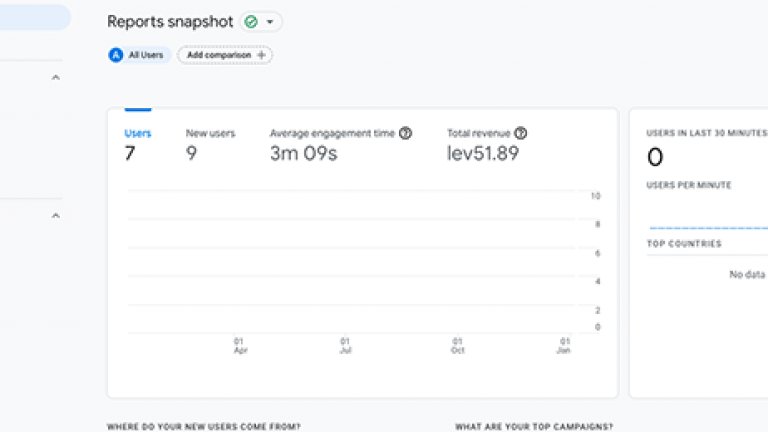Click the blue 'A' All Users badge
The image size is (768, 432).
pyautogui.click(x=116, y=55)
